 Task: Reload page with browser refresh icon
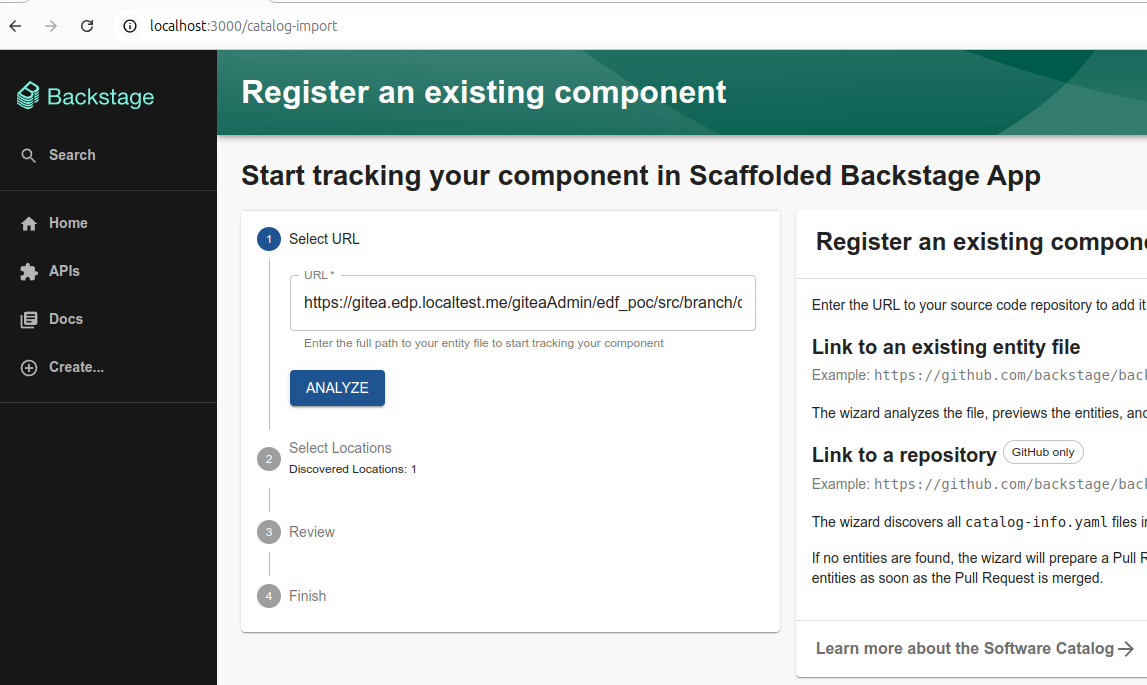87,26
